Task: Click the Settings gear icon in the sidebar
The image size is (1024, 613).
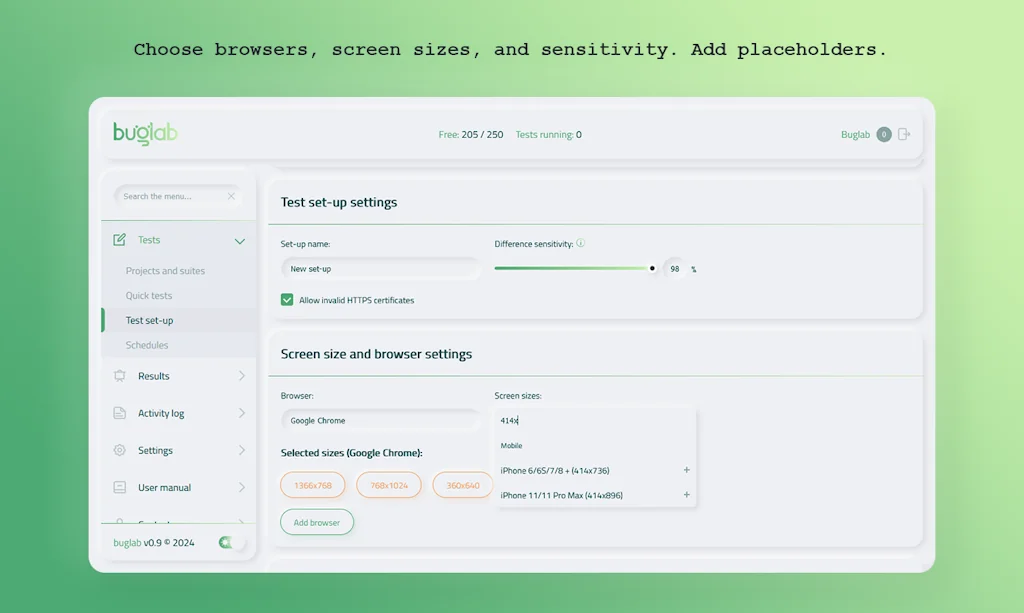Action: pos(120,450)
